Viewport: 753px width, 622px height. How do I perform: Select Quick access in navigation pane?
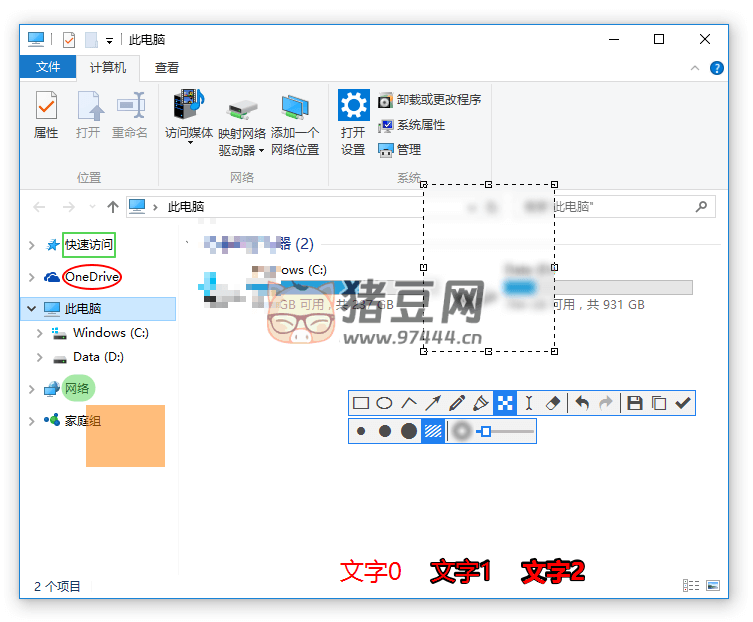tap(89, 245)
